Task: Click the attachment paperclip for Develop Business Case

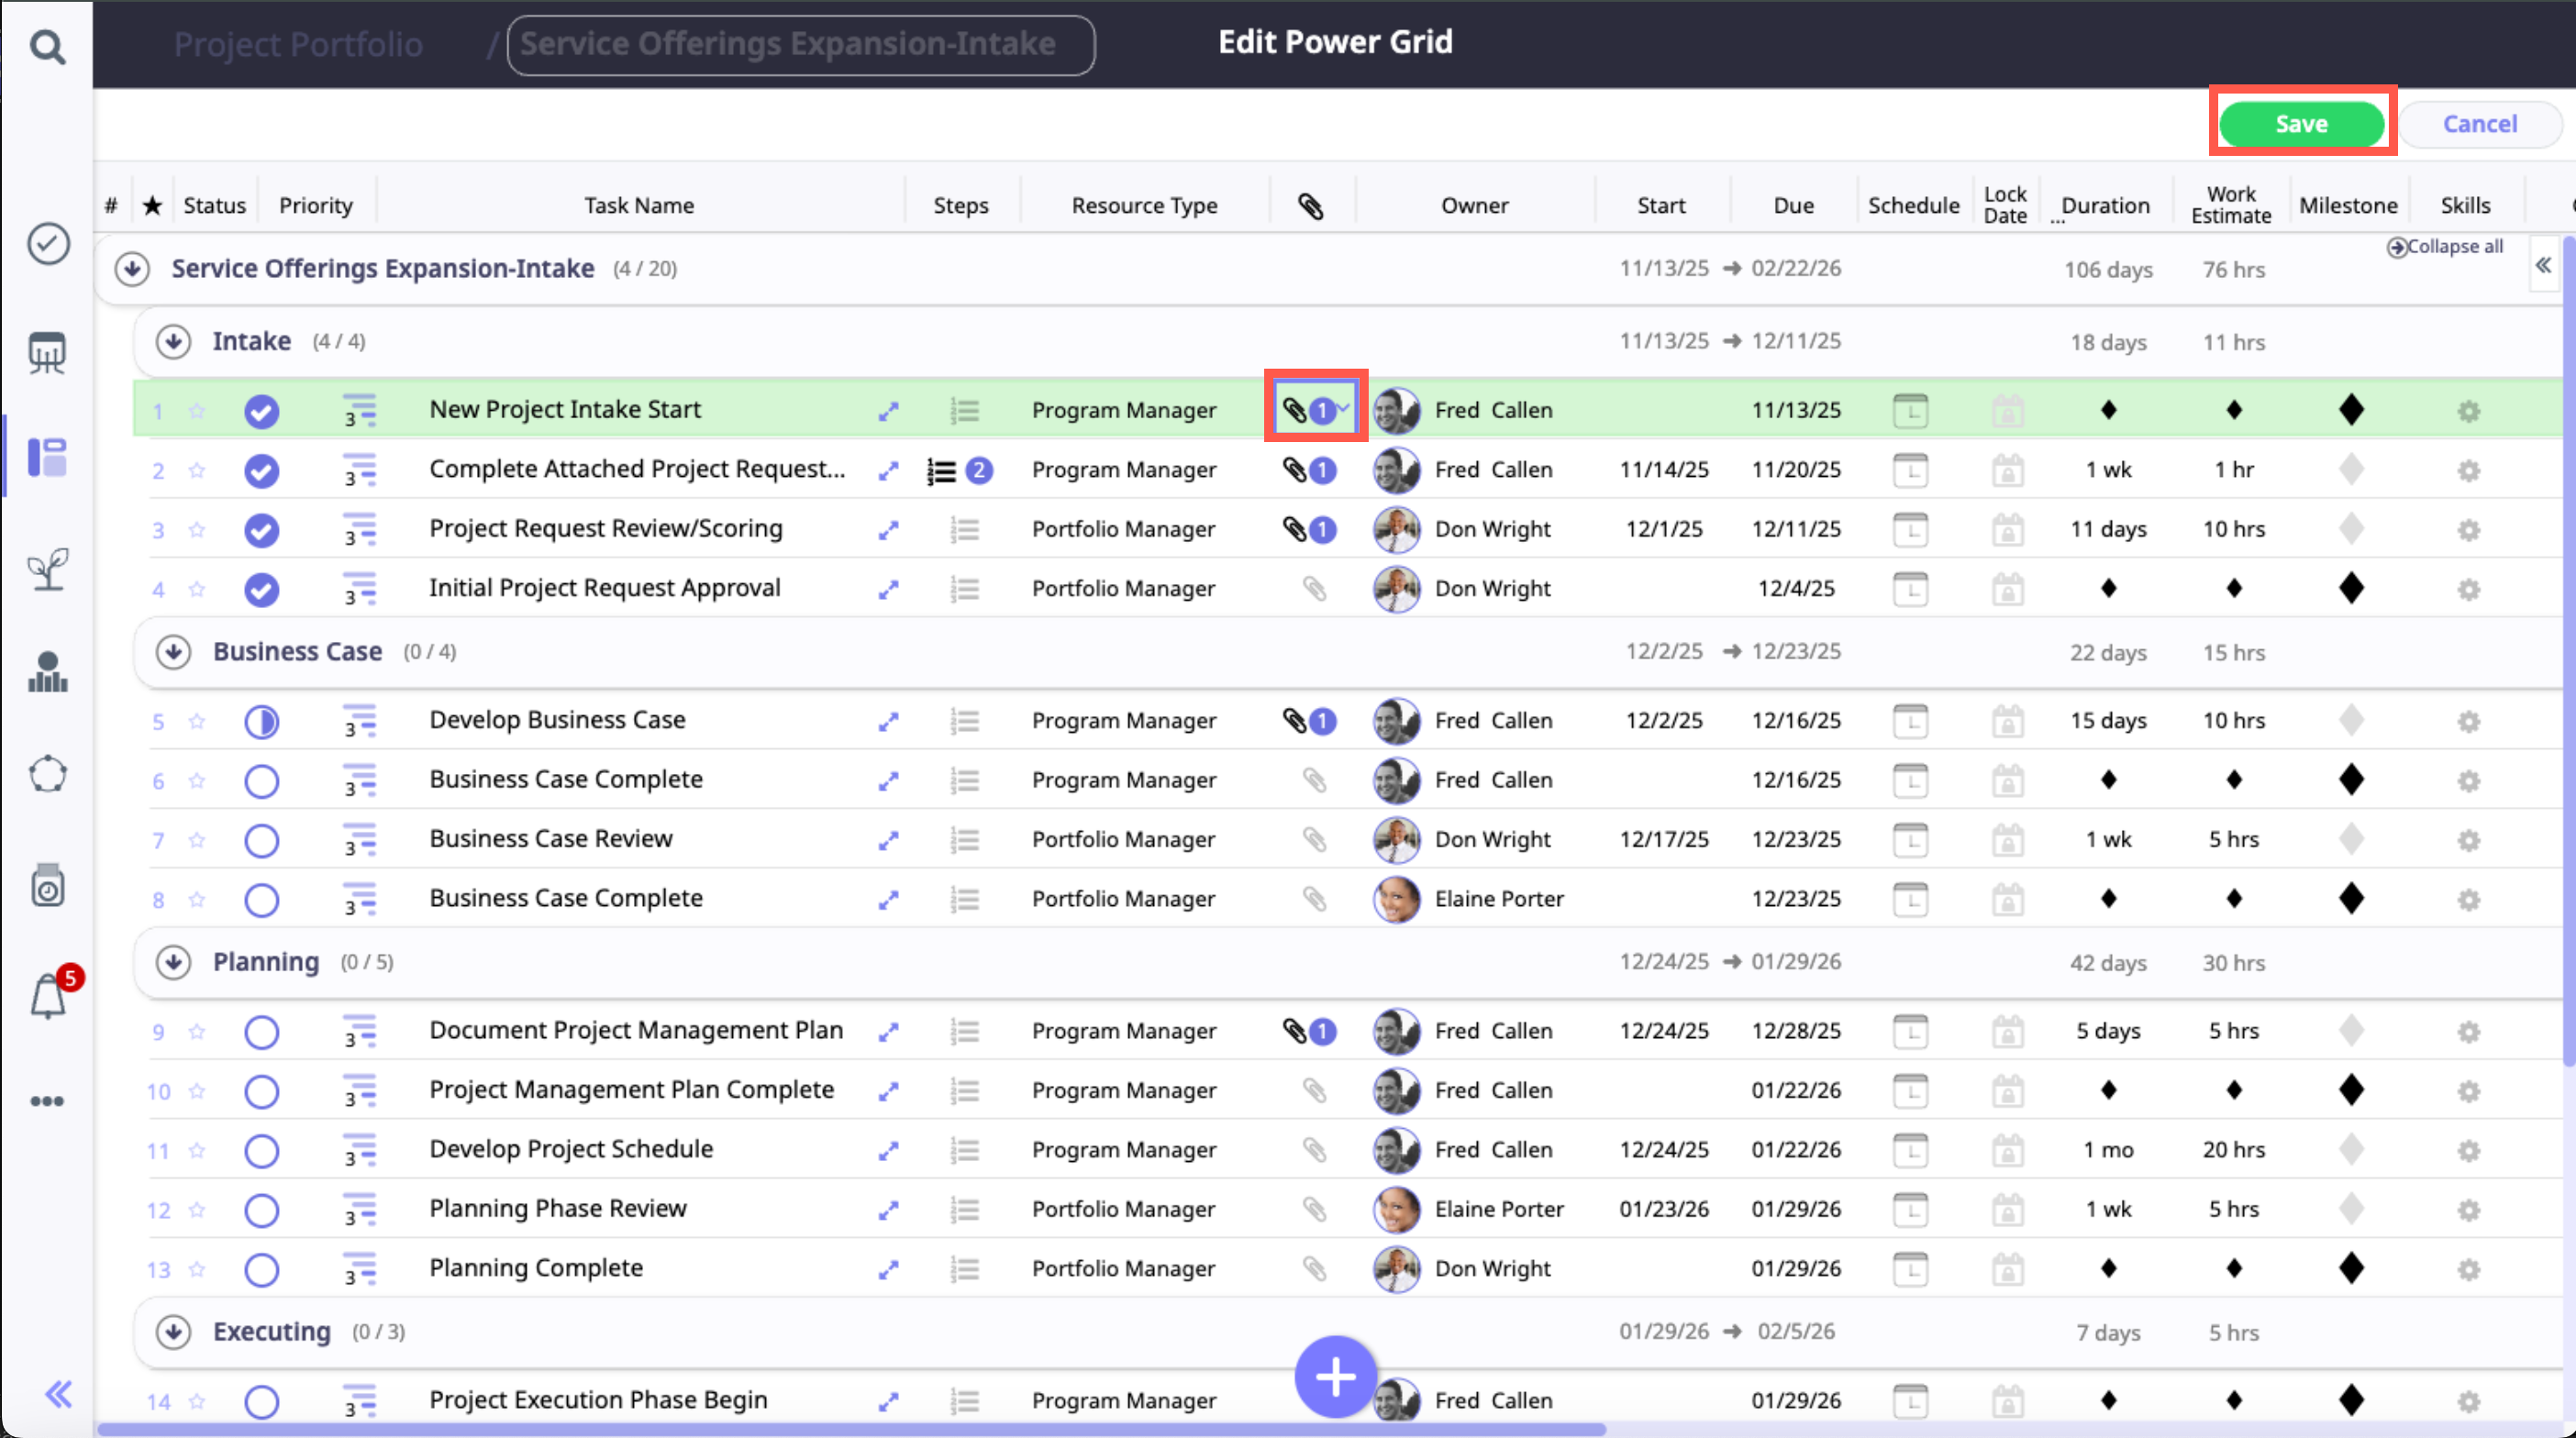Action: [x=1296, y=720]
